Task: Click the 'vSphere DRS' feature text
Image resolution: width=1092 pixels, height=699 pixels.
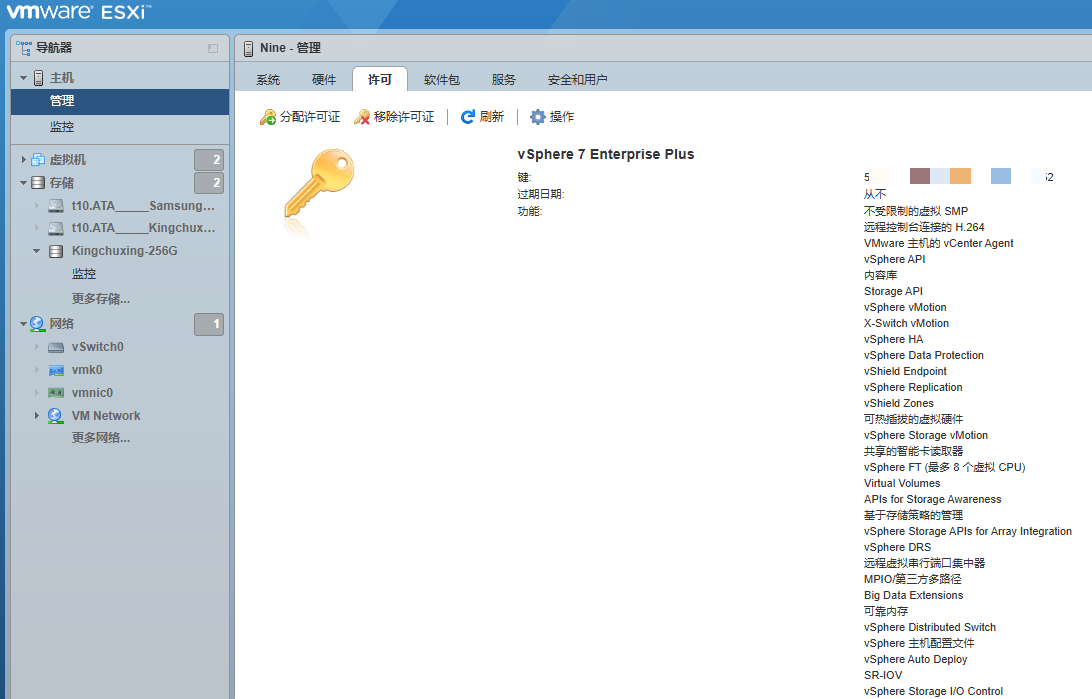Action: (898, 547)
